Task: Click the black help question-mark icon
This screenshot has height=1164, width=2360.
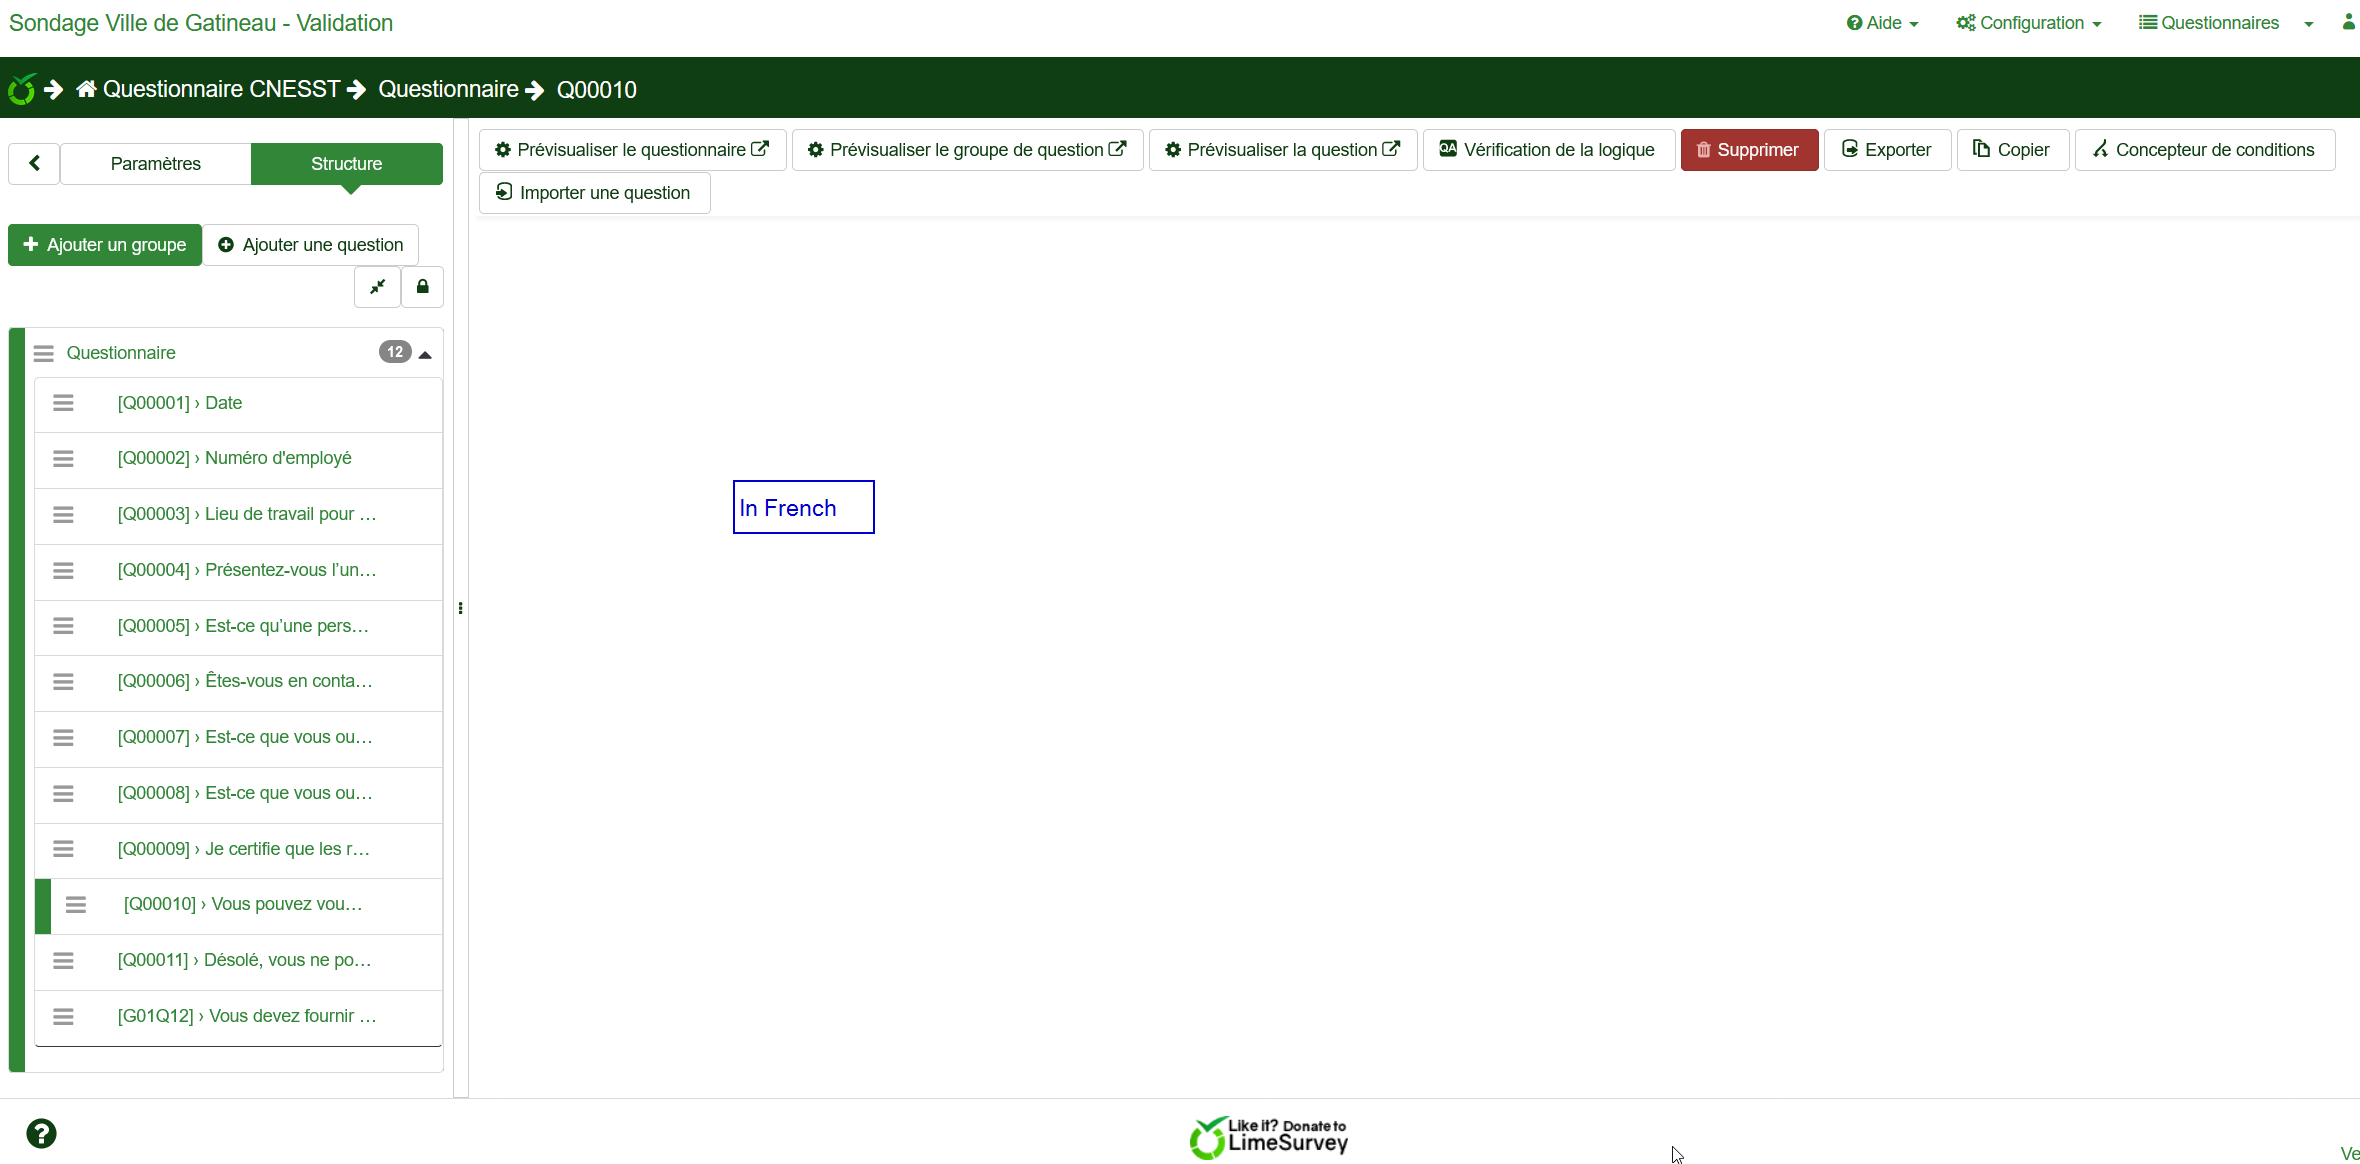Action: [x=41, y=1134]
